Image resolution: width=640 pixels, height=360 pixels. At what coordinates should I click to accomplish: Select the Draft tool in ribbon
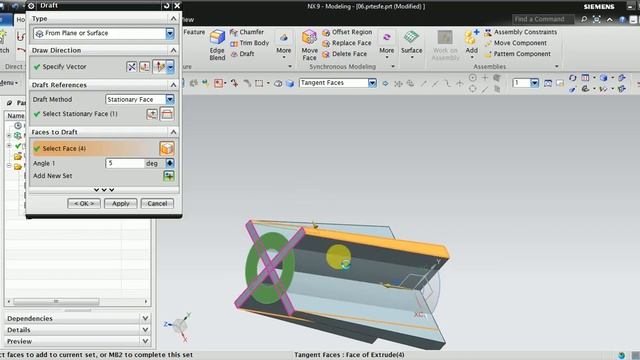[242, 54]
